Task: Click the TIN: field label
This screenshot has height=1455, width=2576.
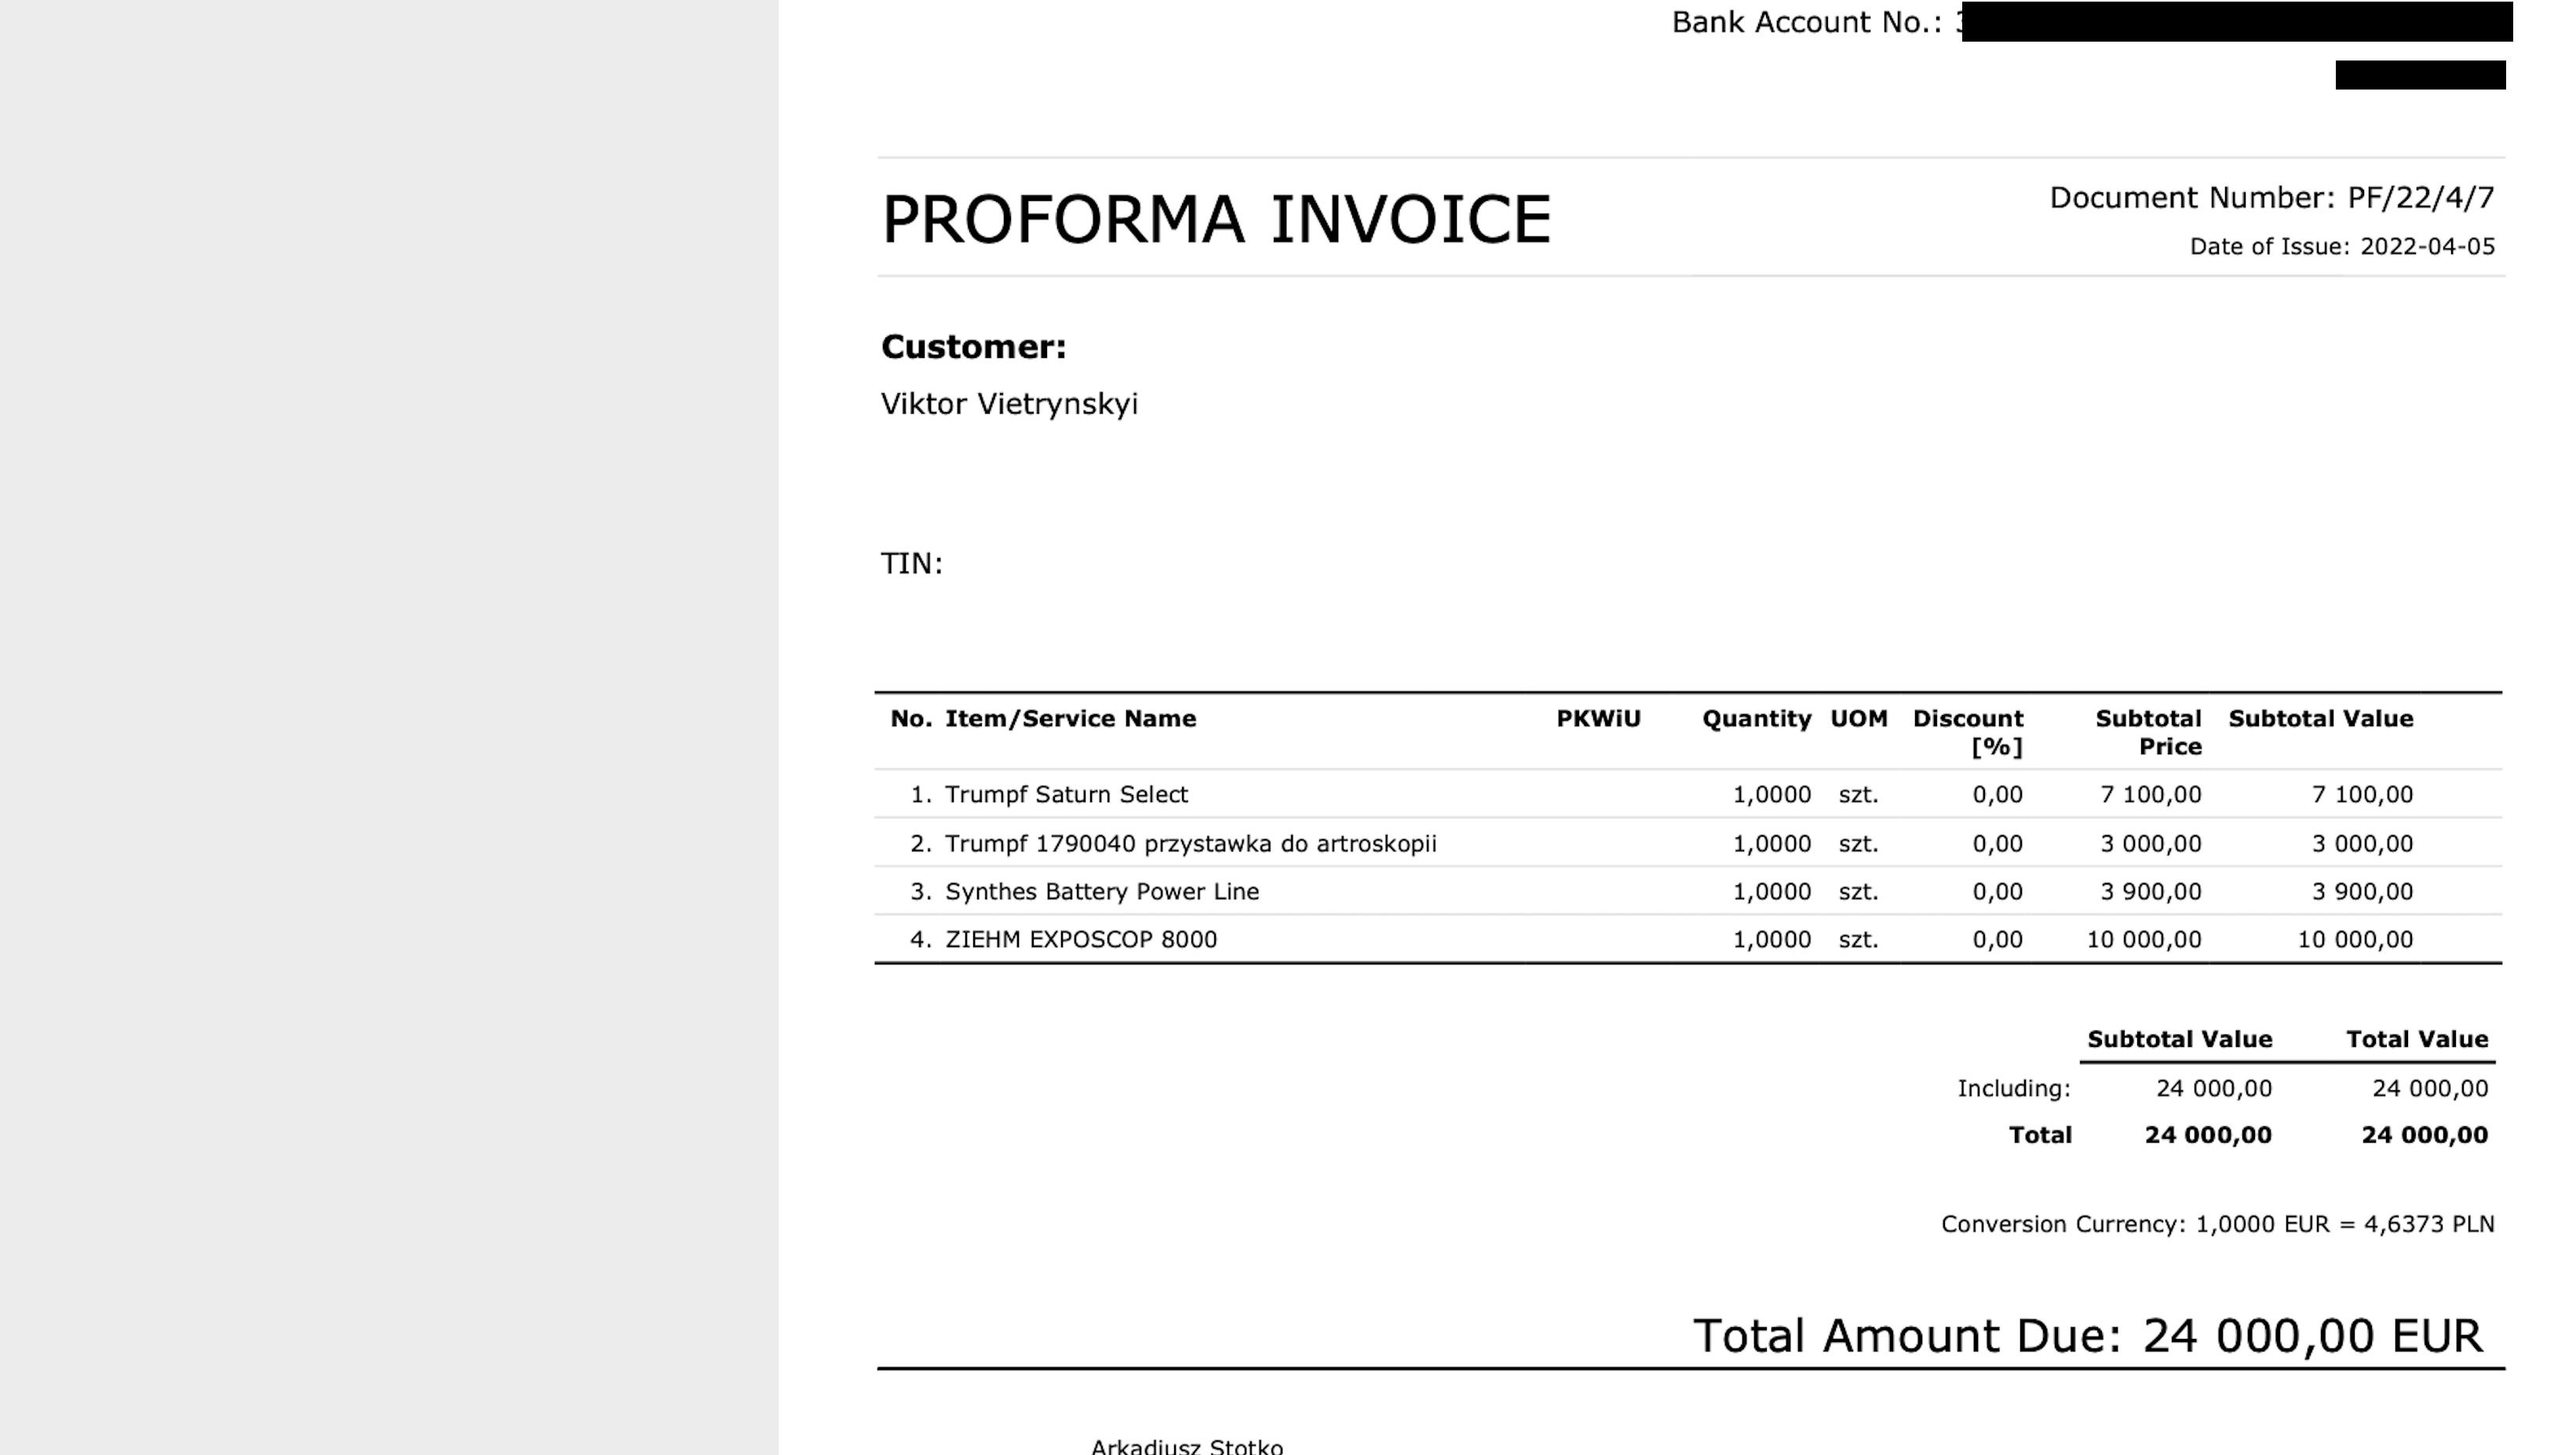Action: pyautogui.click(x=911, y=564)
